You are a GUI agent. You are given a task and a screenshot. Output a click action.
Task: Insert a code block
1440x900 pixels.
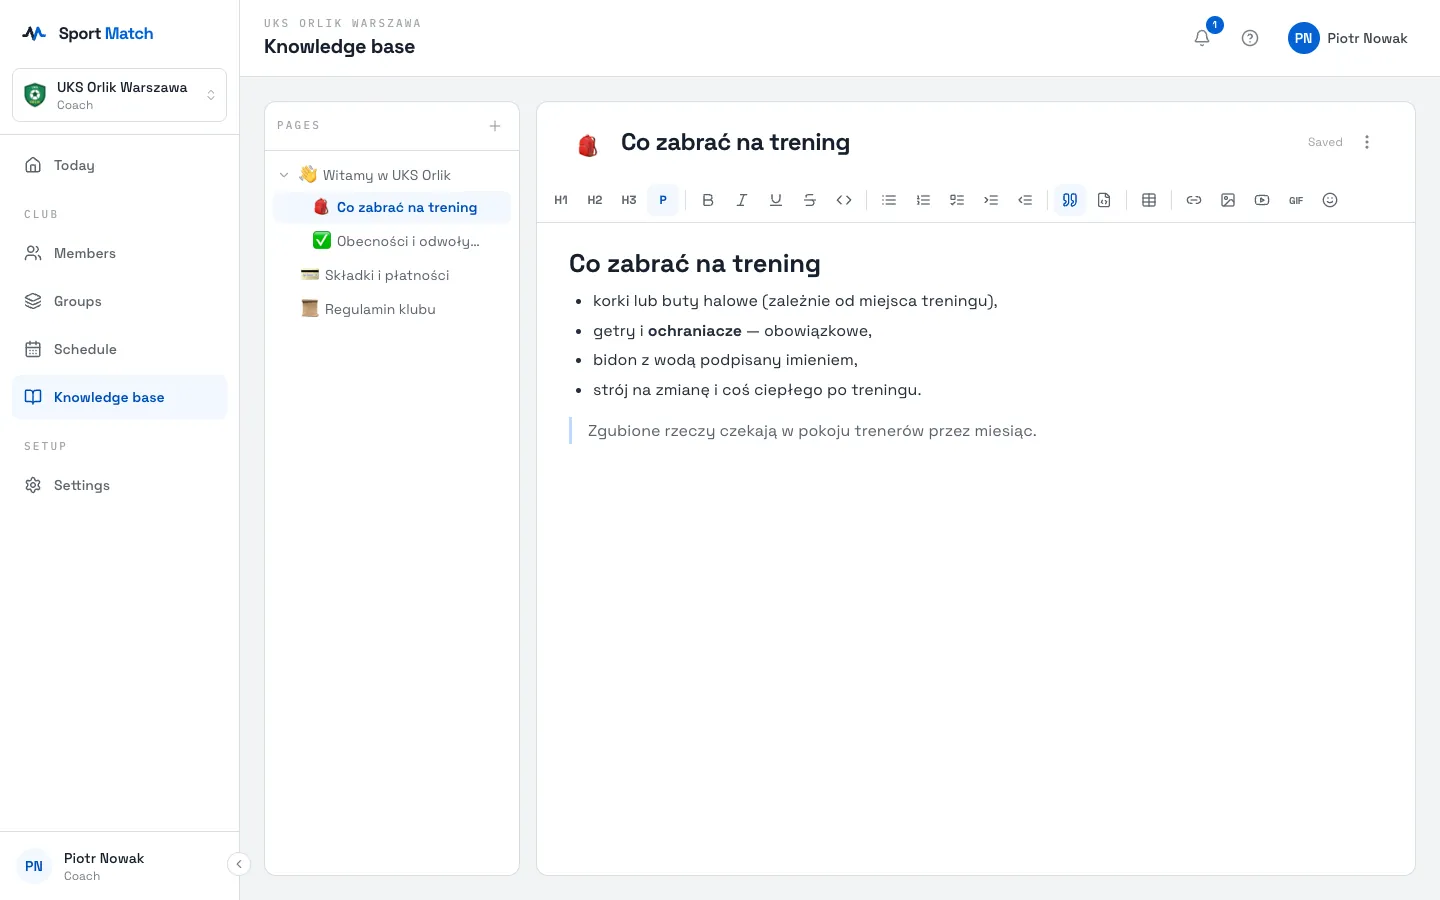1104,200
